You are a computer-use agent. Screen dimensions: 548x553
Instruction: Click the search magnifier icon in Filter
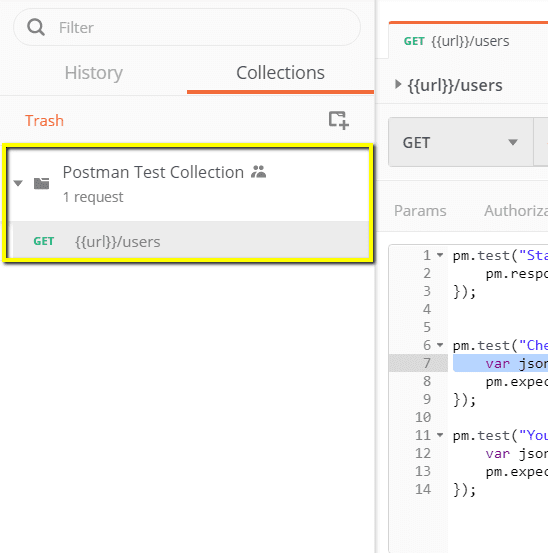[x=36, y=27]
